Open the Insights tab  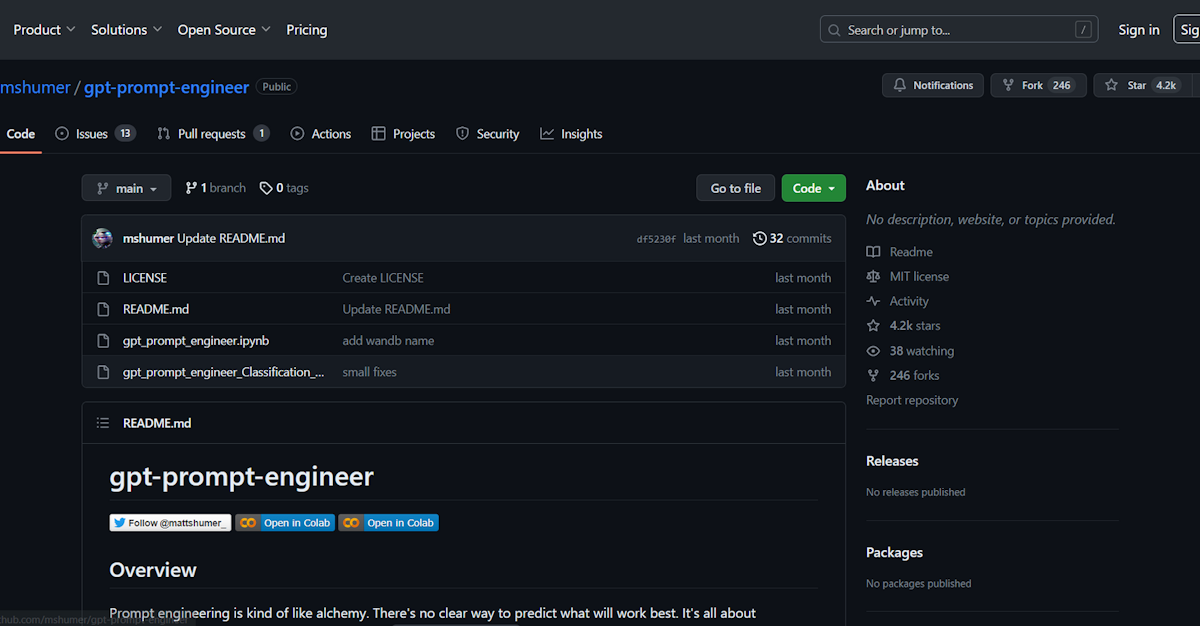coord(571,134)
